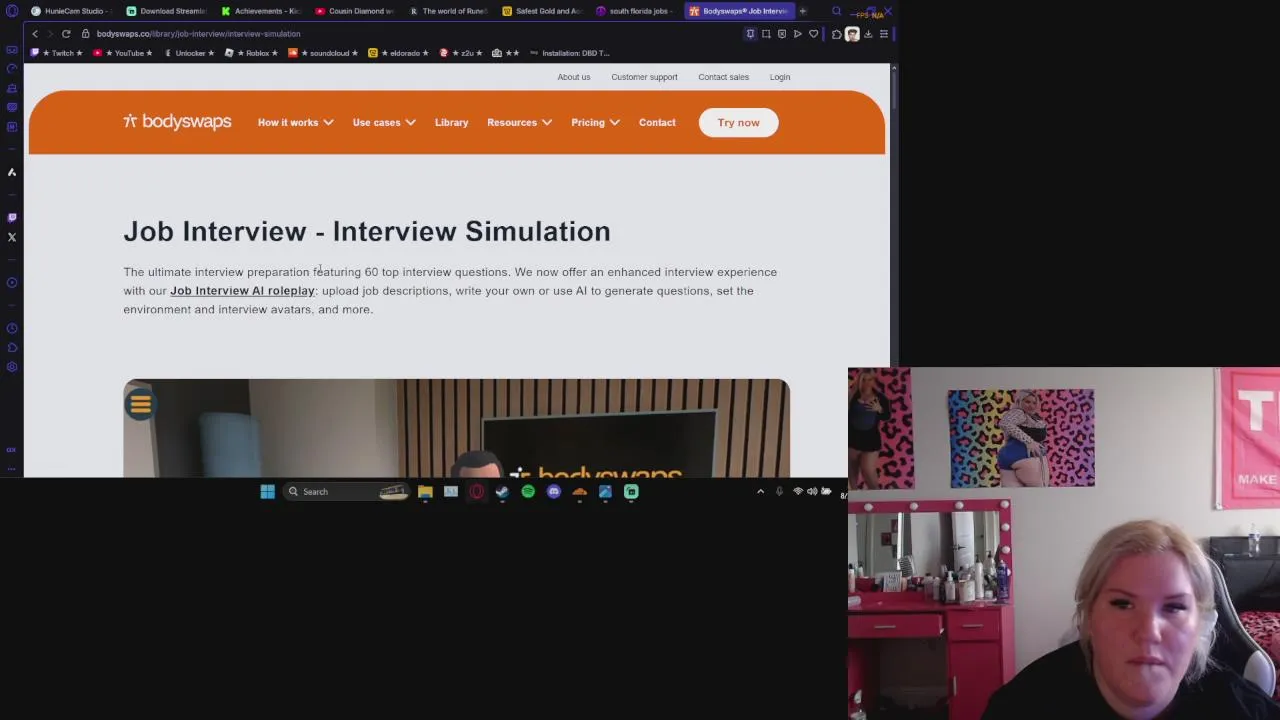
Task: Open the Library page
Action: point(451,122)
